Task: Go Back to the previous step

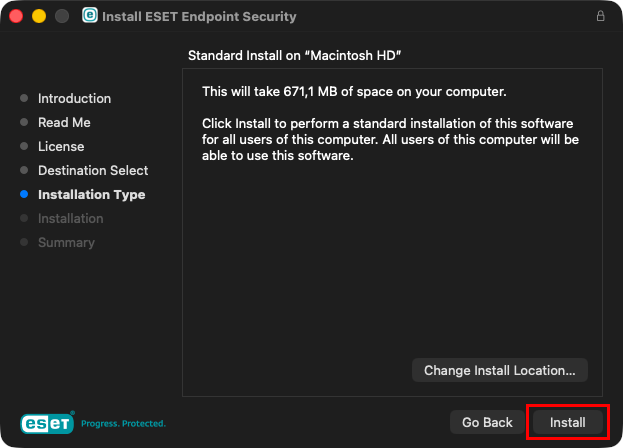Action: [x=487, y=422]
